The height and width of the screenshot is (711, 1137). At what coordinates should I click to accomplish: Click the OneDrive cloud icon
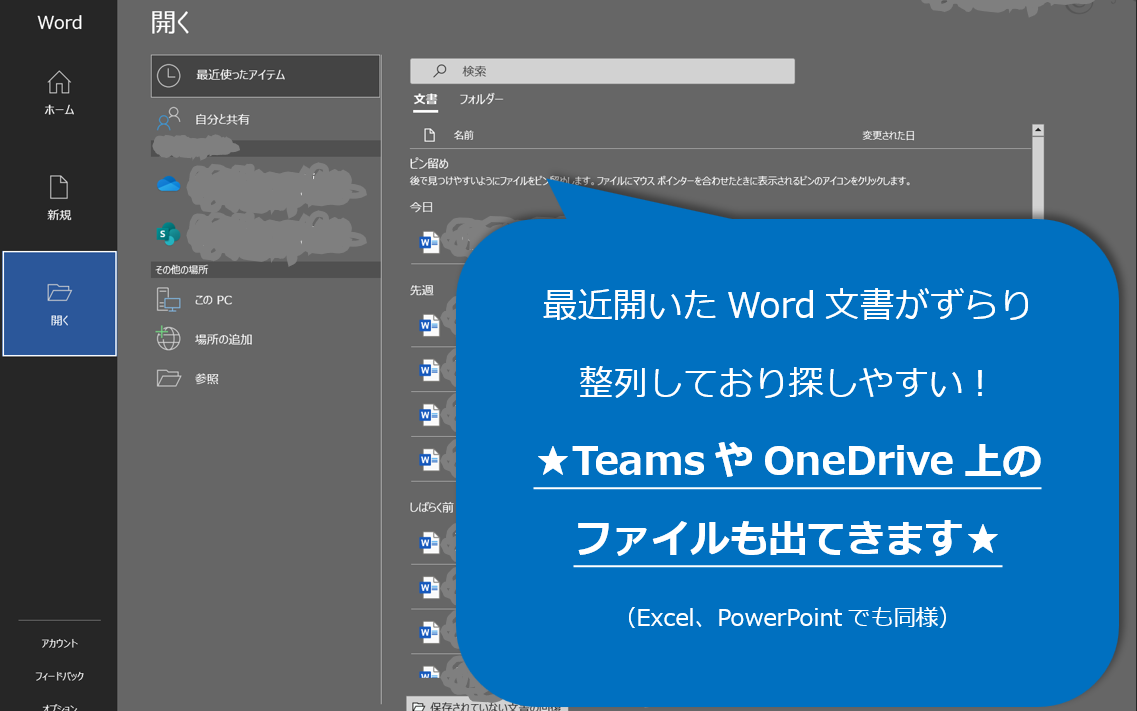tap(168, 184)
